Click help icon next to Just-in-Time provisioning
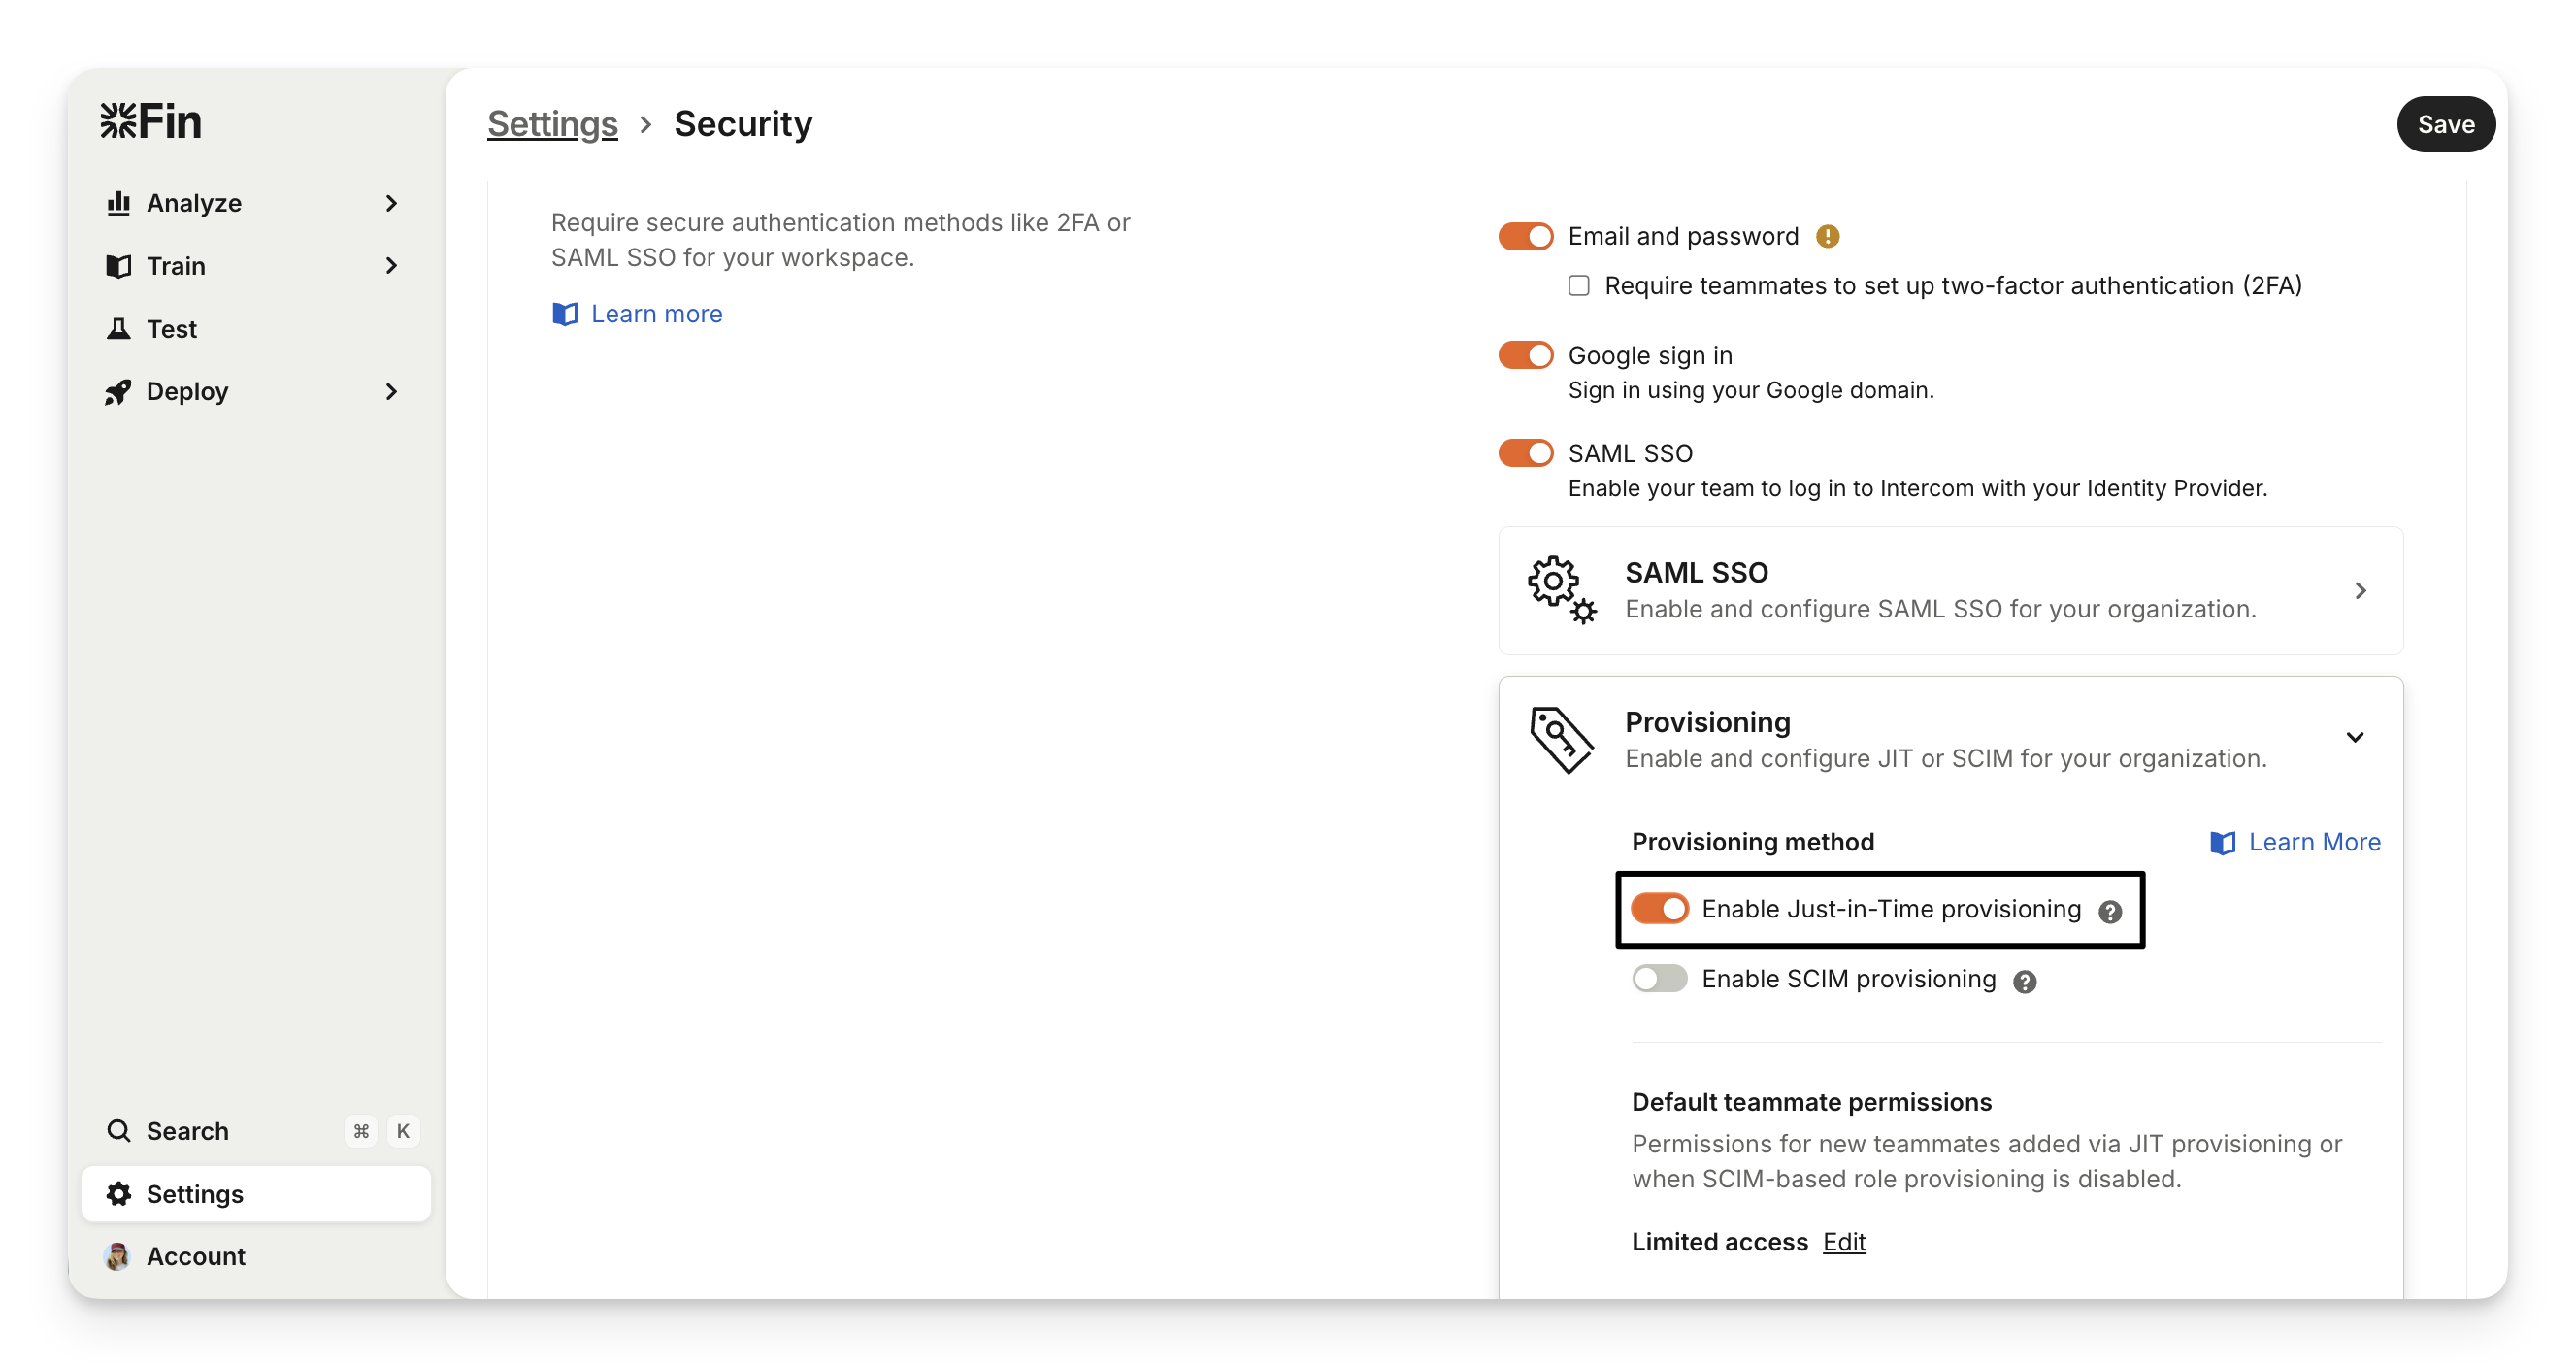The height and width of the screenshot is (1367, 2576). pos(2110,912)
